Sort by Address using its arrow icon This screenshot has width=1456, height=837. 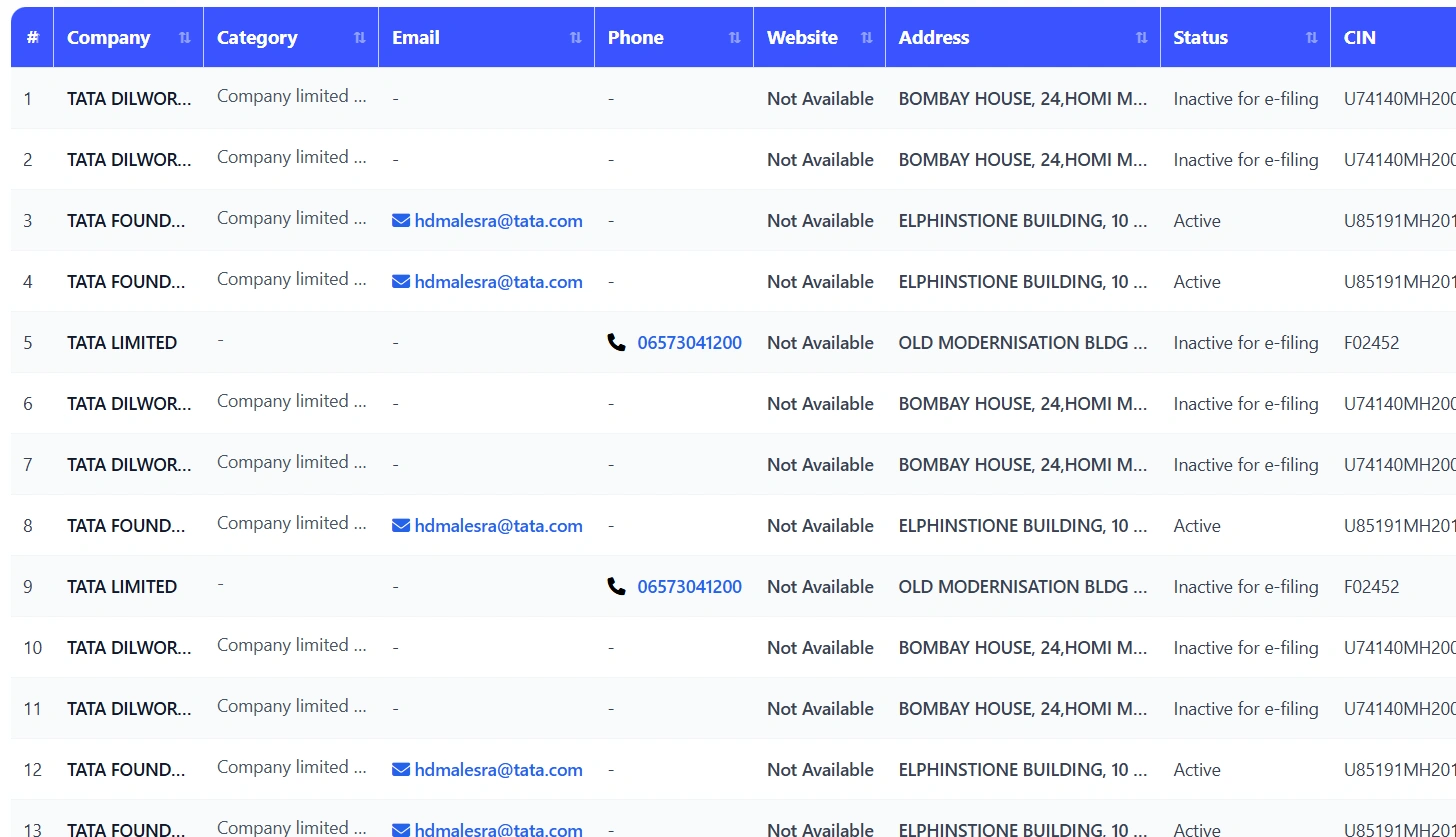pos(1141,38)
